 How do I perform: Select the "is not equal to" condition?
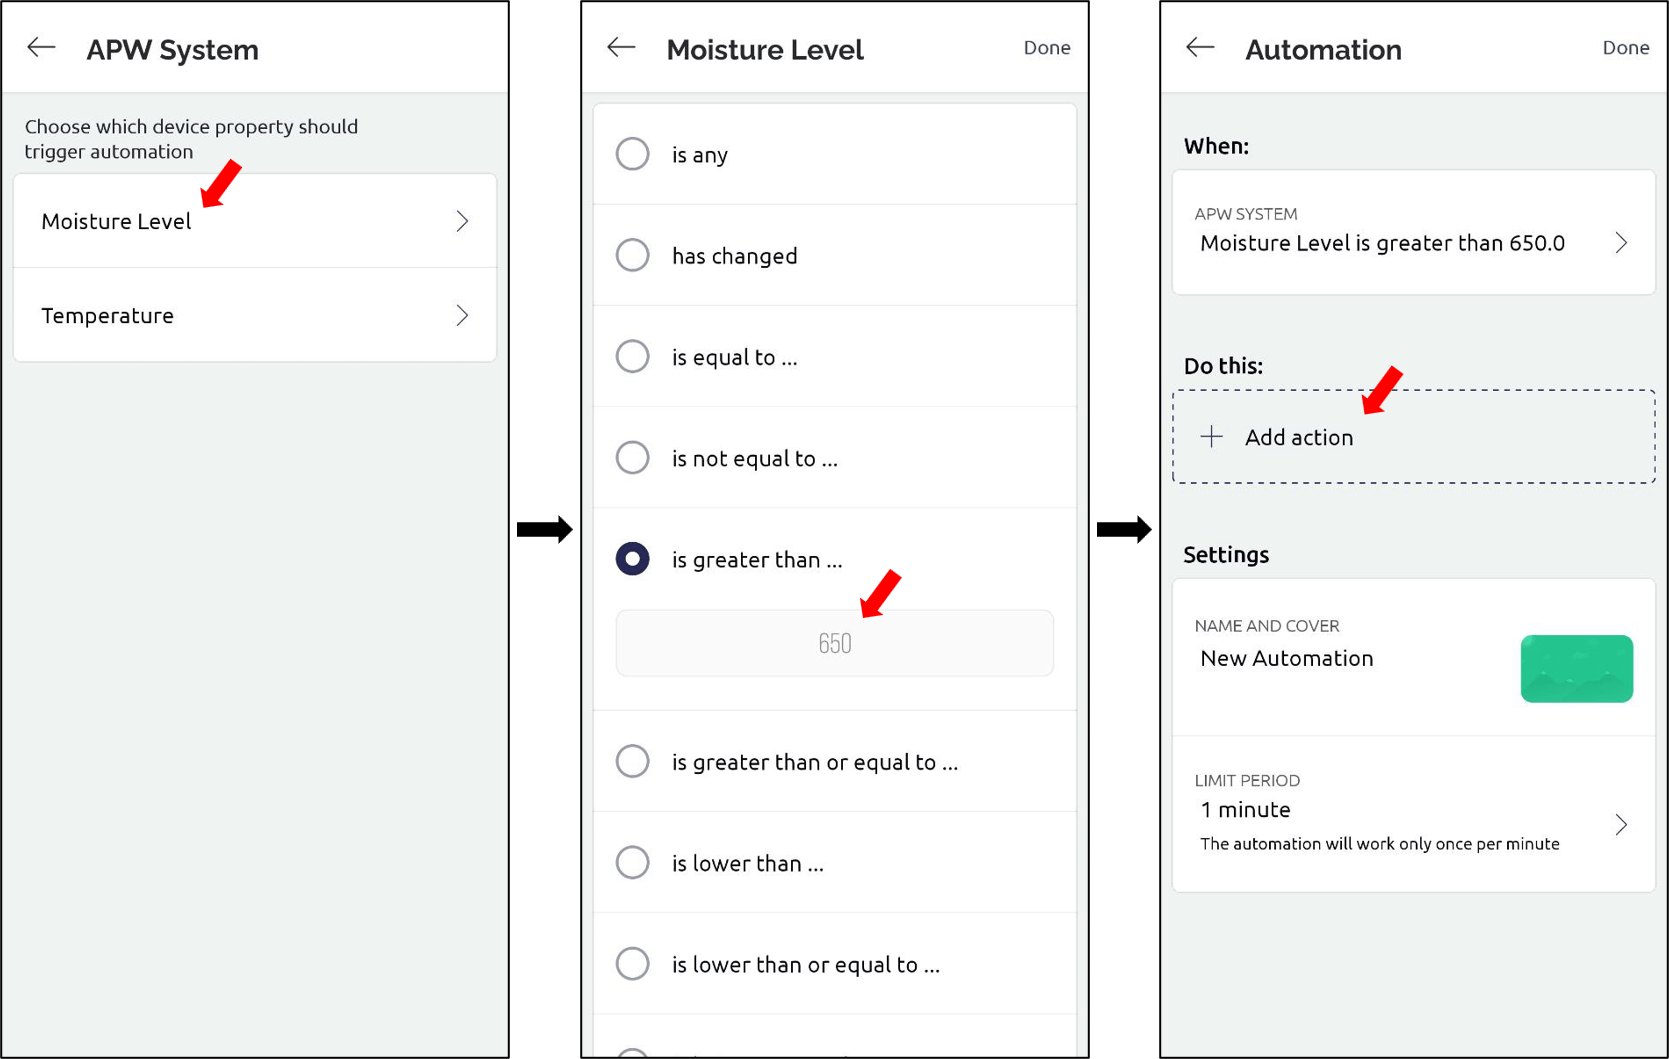click(632, 457)
